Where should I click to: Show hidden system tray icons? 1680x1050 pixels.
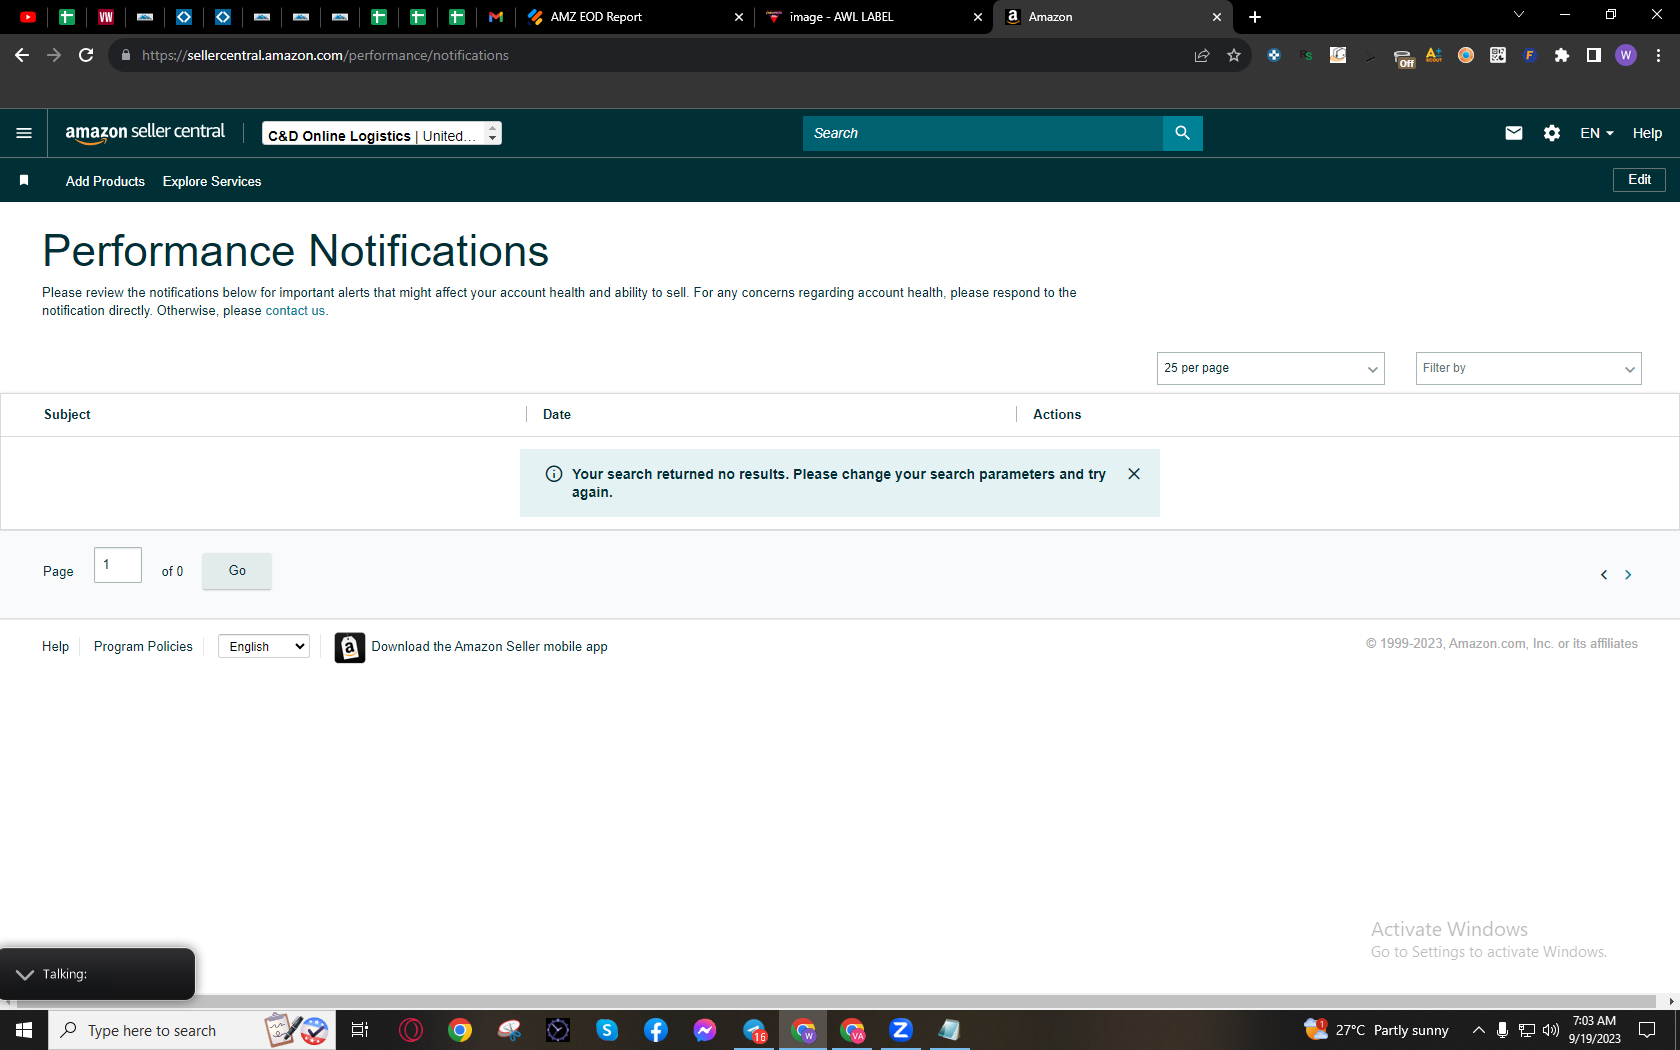[1479, 1030]
